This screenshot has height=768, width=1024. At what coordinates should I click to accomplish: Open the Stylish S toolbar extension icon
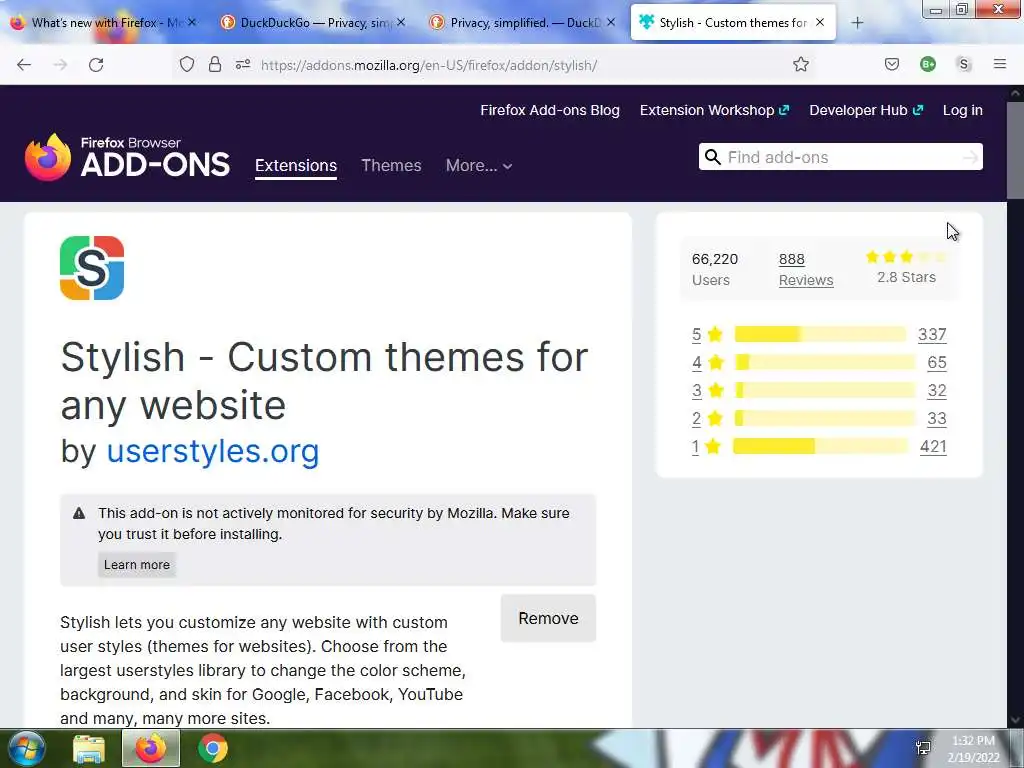click(964, 65)
